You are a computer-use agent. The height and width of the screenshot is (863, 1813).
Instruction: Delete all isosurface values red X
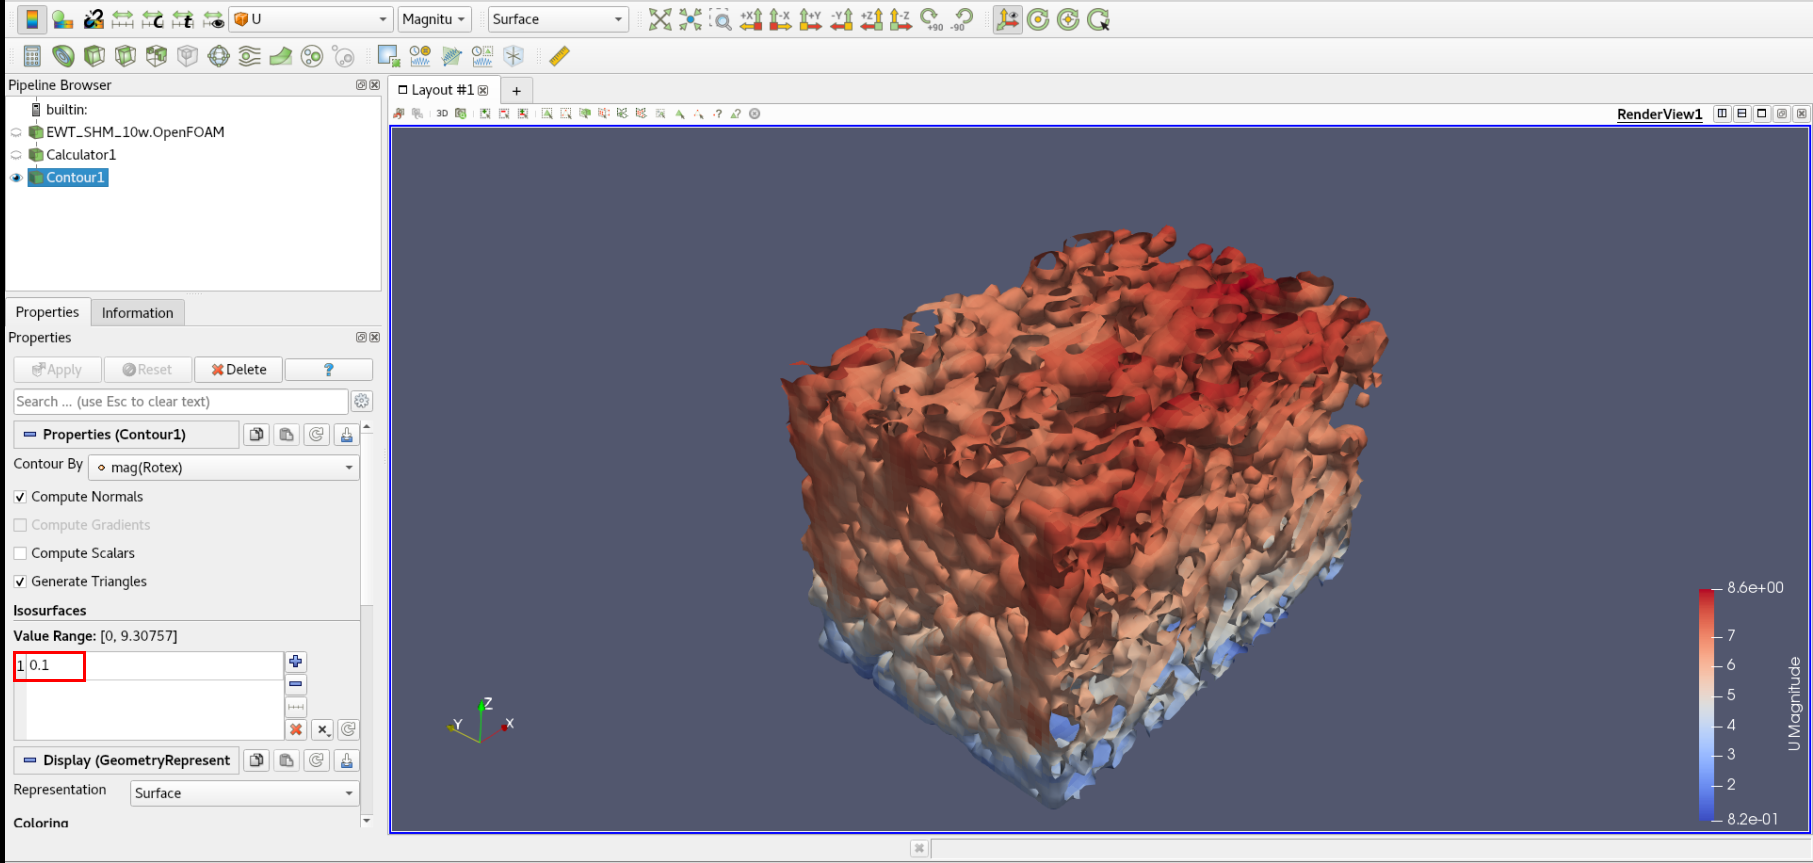[x=296, y=730]
